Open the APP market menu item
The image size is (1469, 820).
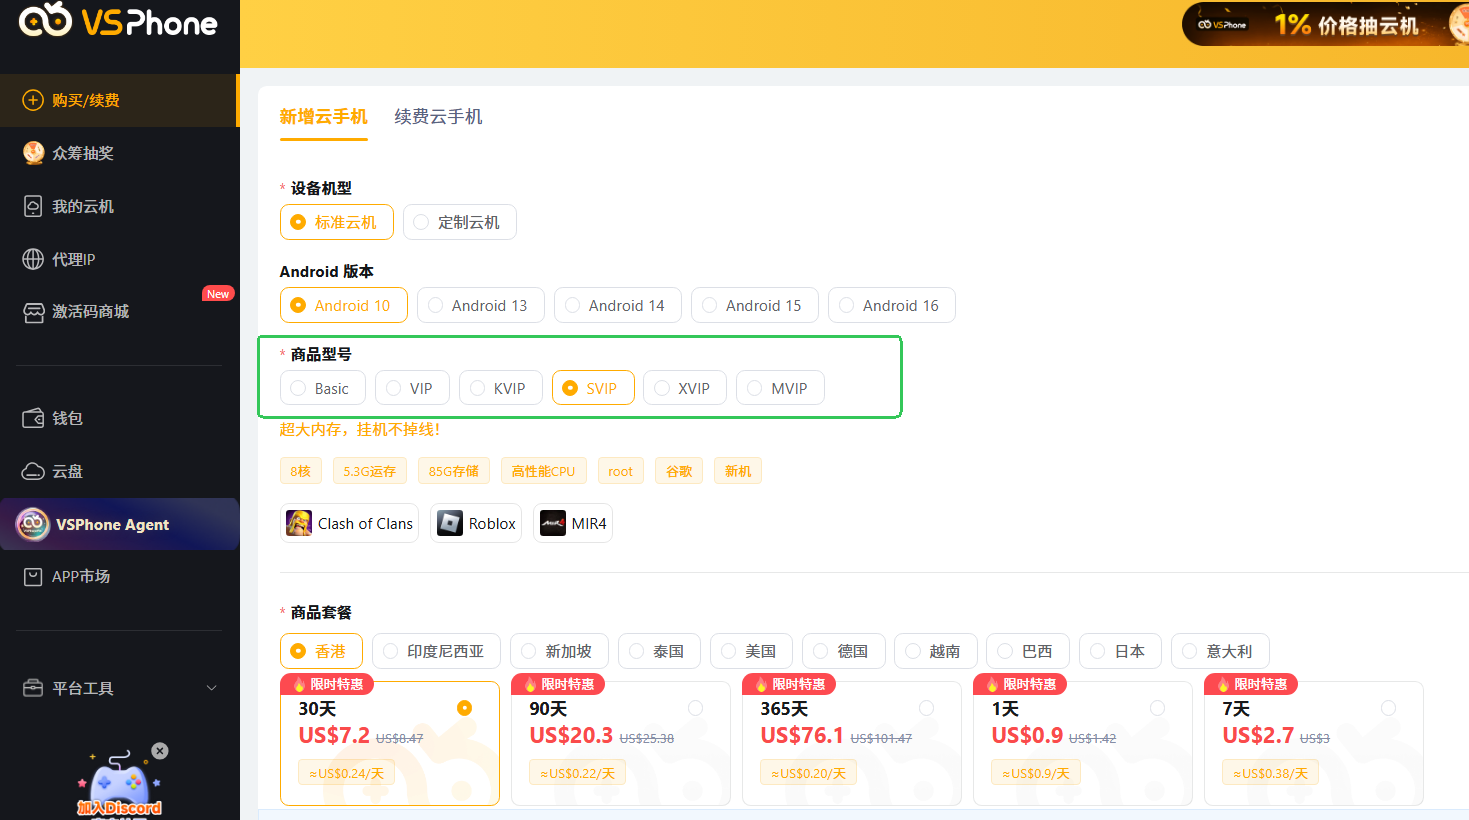[x=80, y=577]
